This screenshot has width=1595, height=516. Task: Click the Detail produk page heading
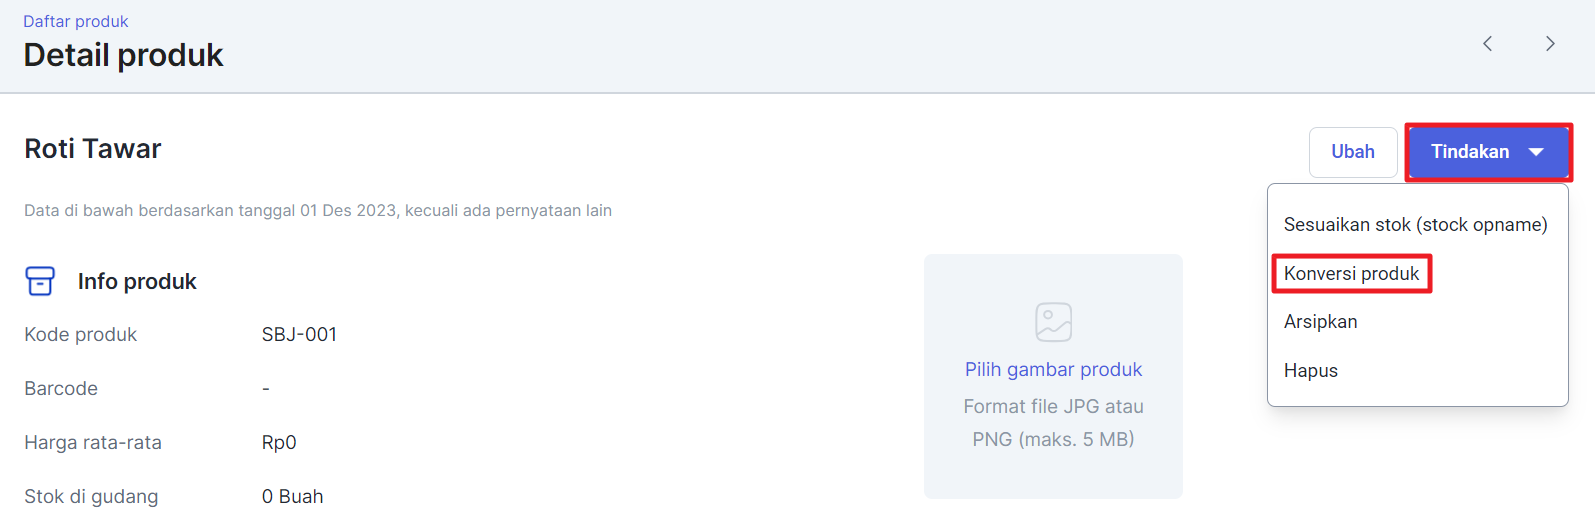tap(123, 55)
